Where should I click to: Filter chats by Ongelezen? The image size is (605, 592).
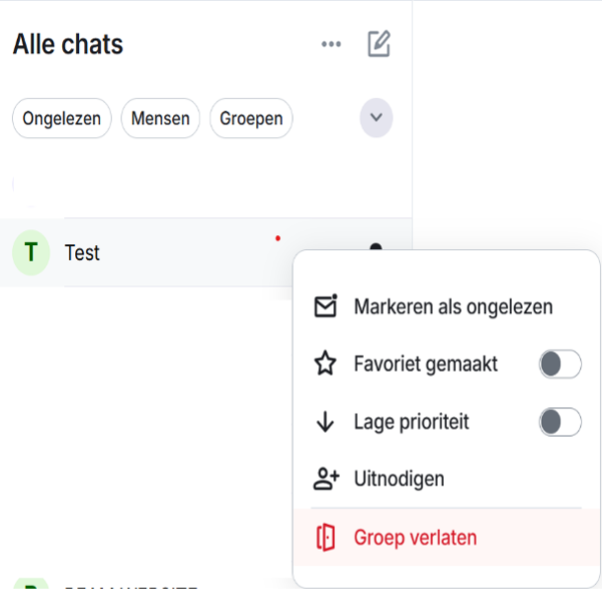[62, 118]
